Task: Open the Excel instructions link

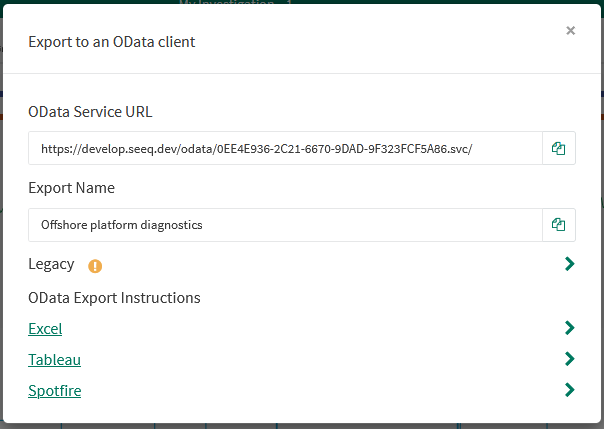Action: 45,329
